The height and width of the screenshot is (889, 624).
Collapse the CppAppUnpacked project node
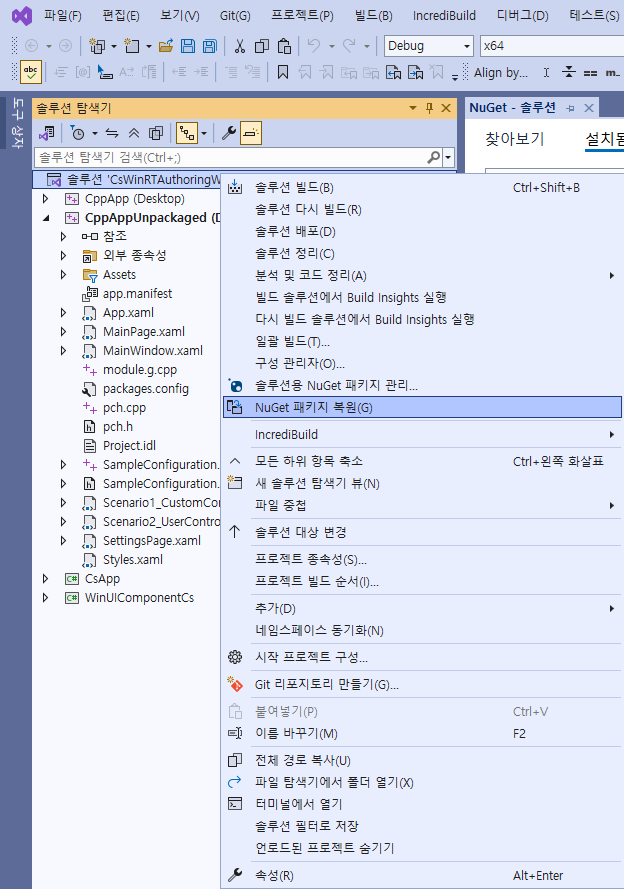[x=46, y=218]
